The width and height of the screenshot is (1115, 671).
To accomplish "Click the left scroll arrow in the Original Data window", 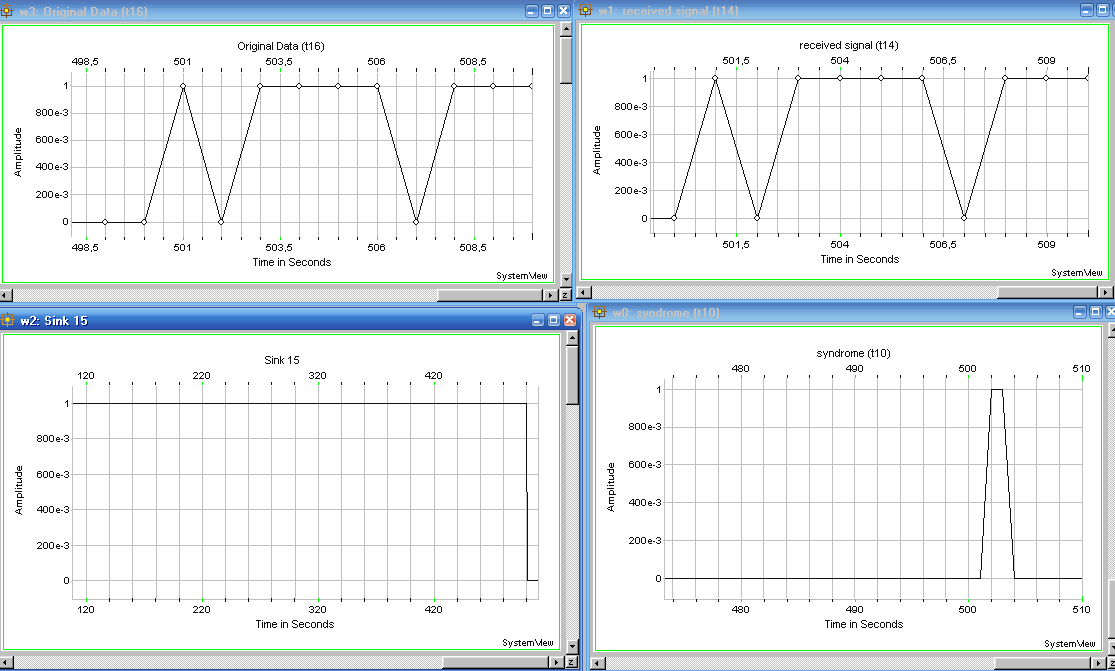I will coord(6,294).
